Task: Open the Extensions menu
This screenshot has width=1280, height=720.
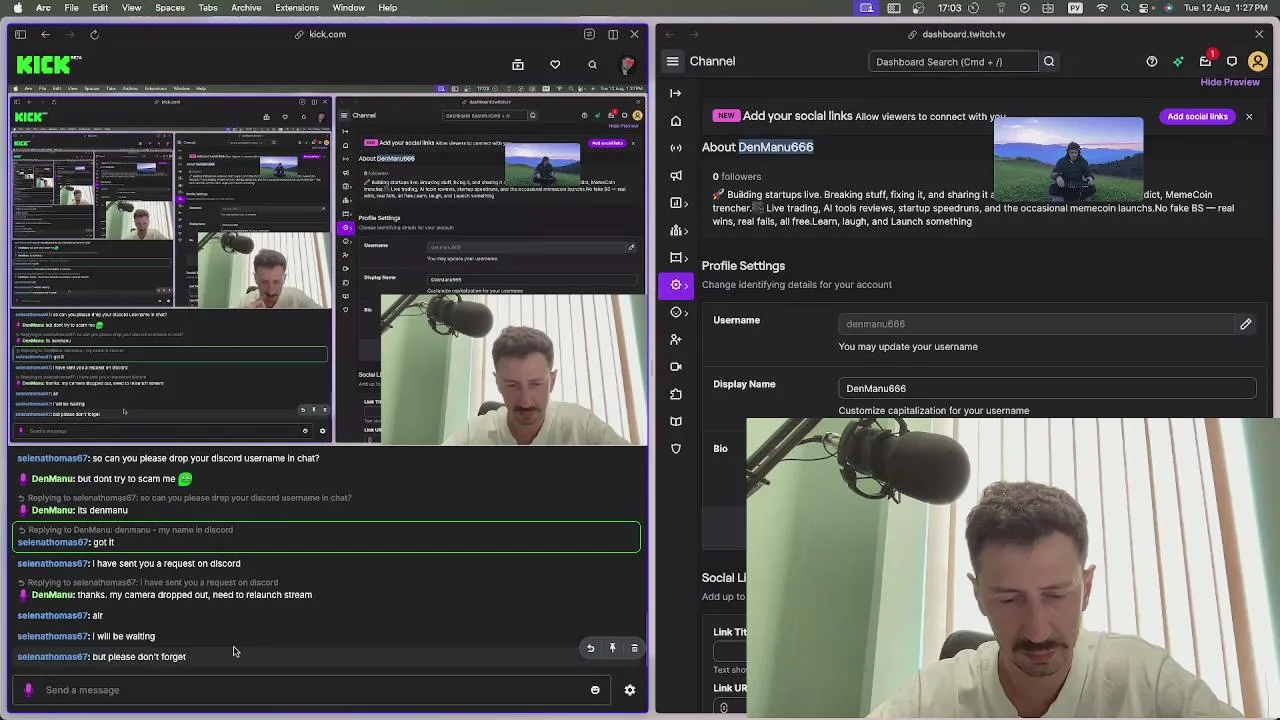Action: tap(297, 8)
